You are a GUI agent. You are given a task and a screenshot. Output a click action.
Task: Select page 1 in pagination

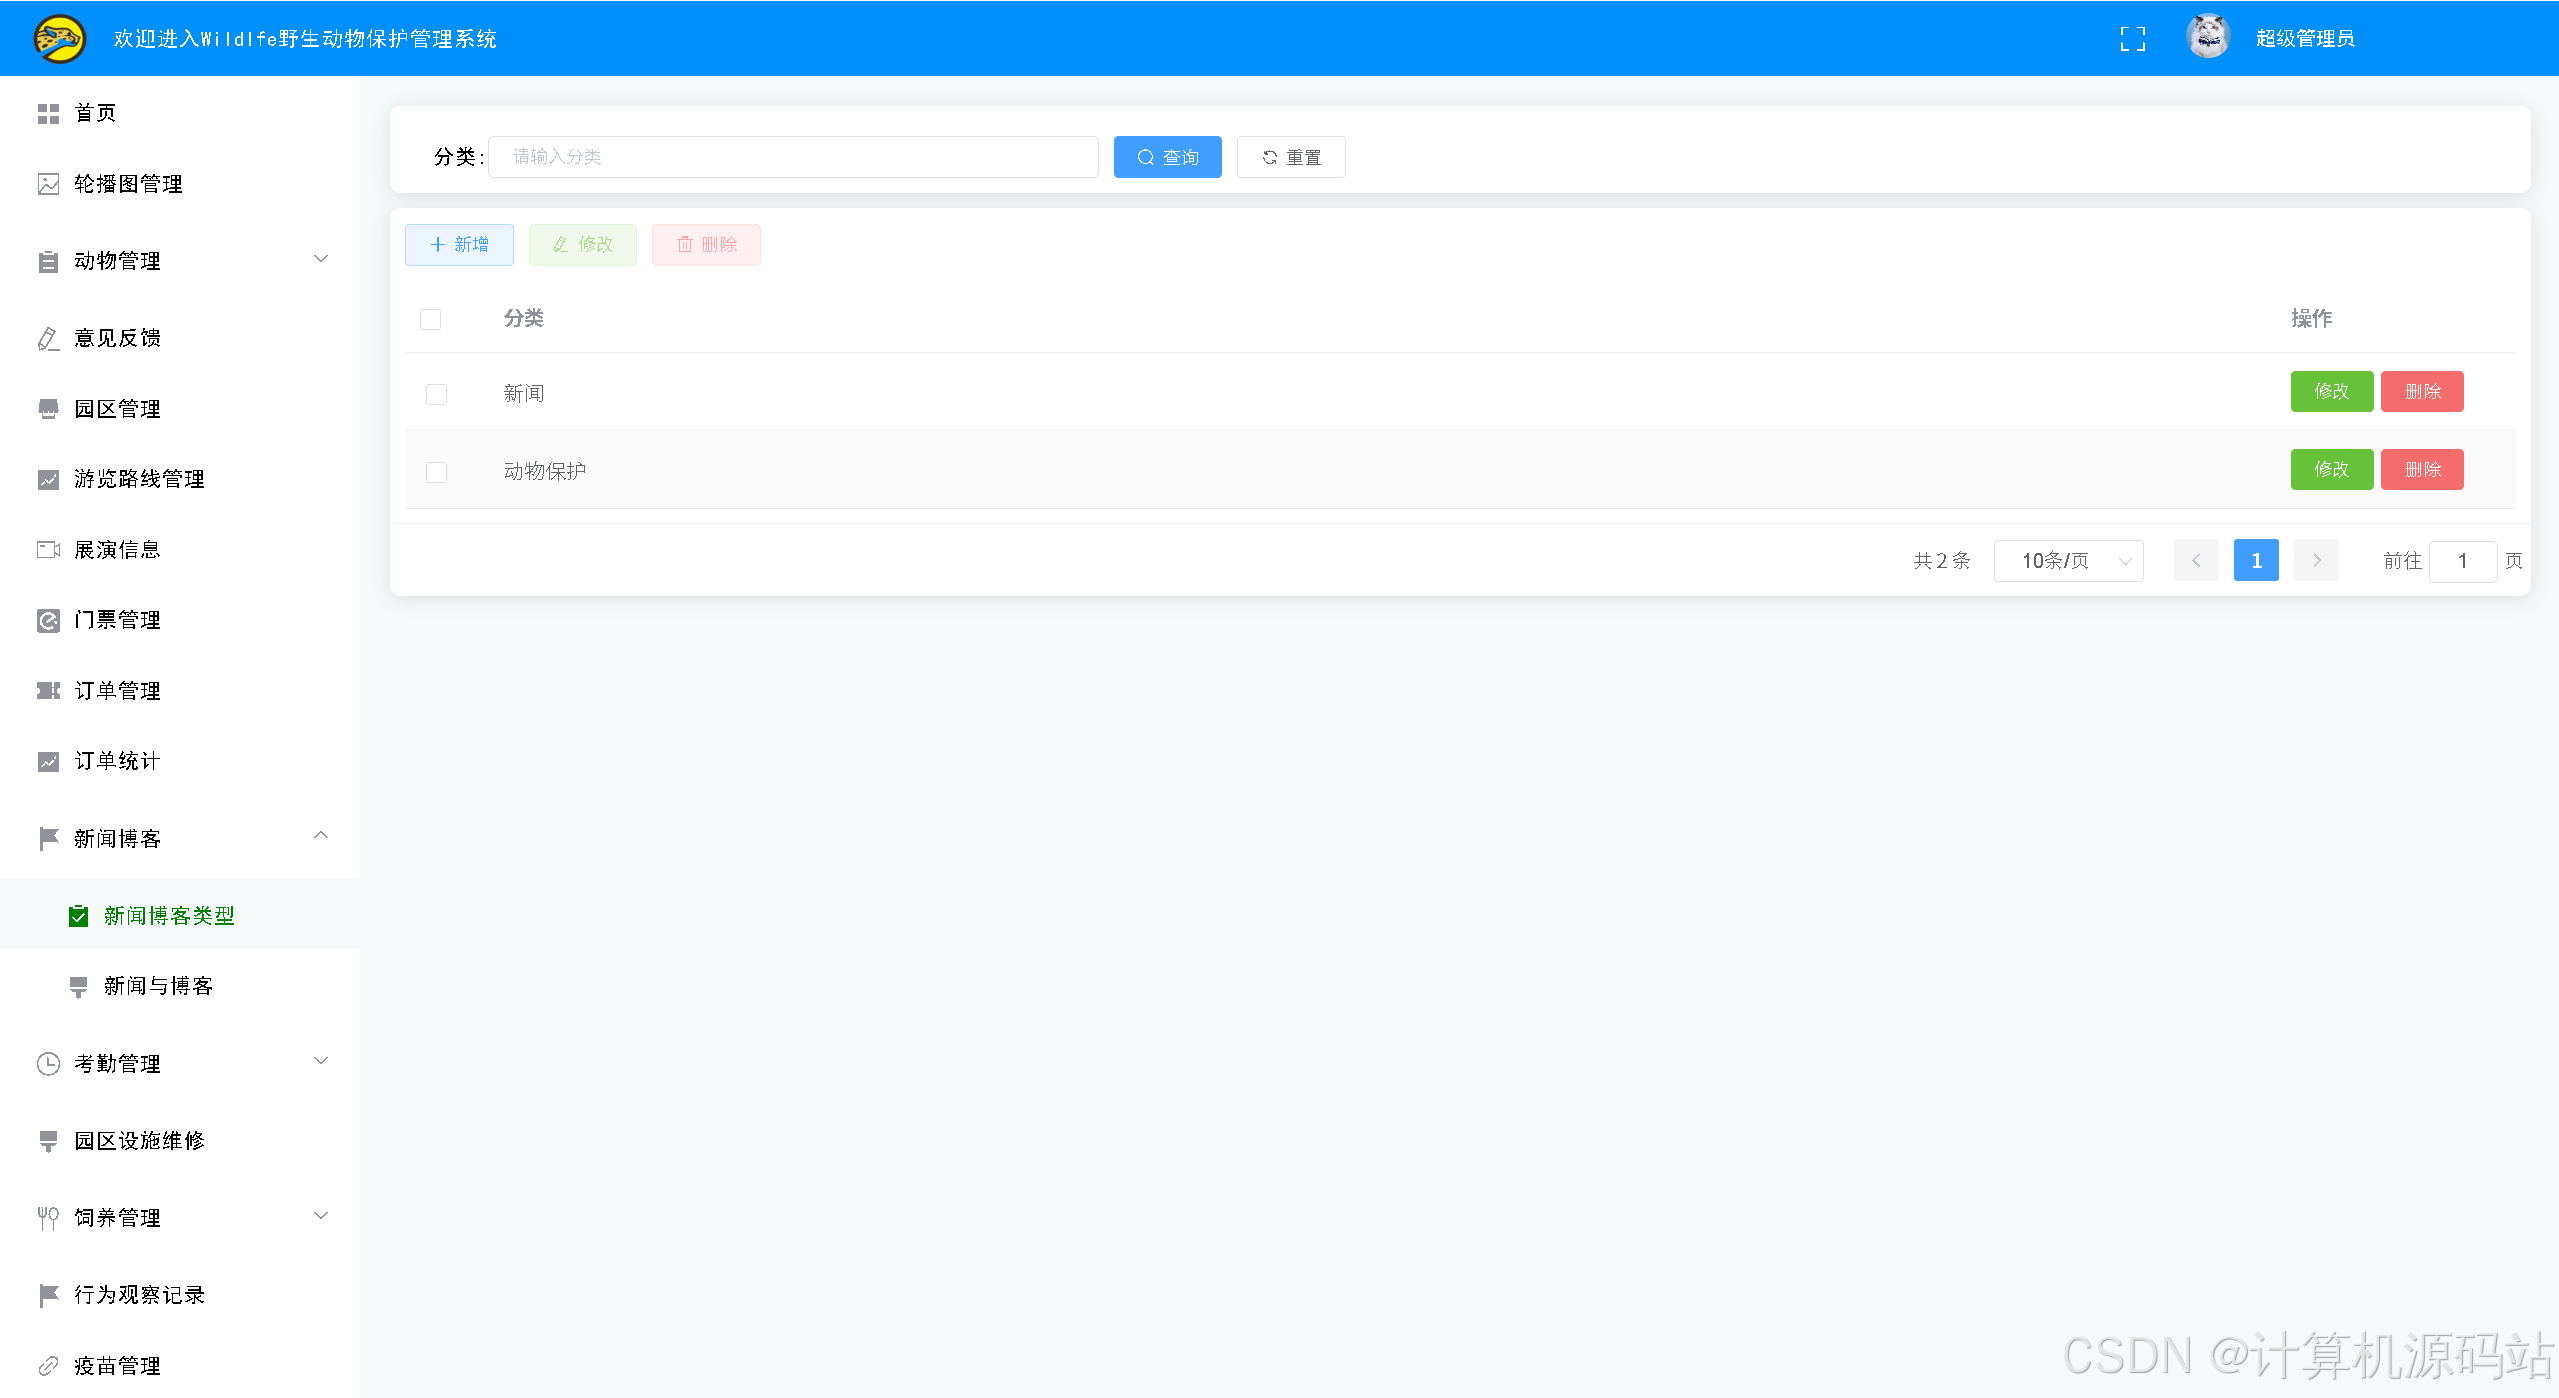tap(2256, 561)
